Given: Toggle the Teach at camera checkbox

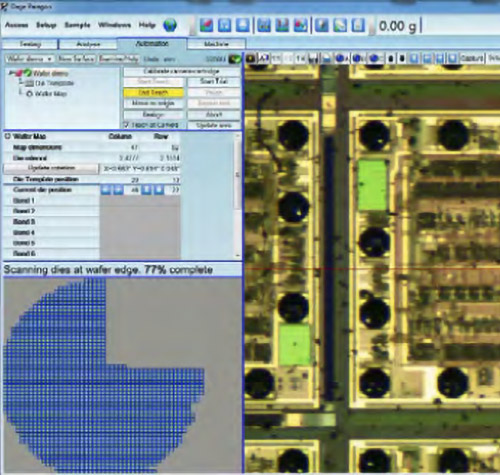Looking at the screenshot, I should 126,125.
